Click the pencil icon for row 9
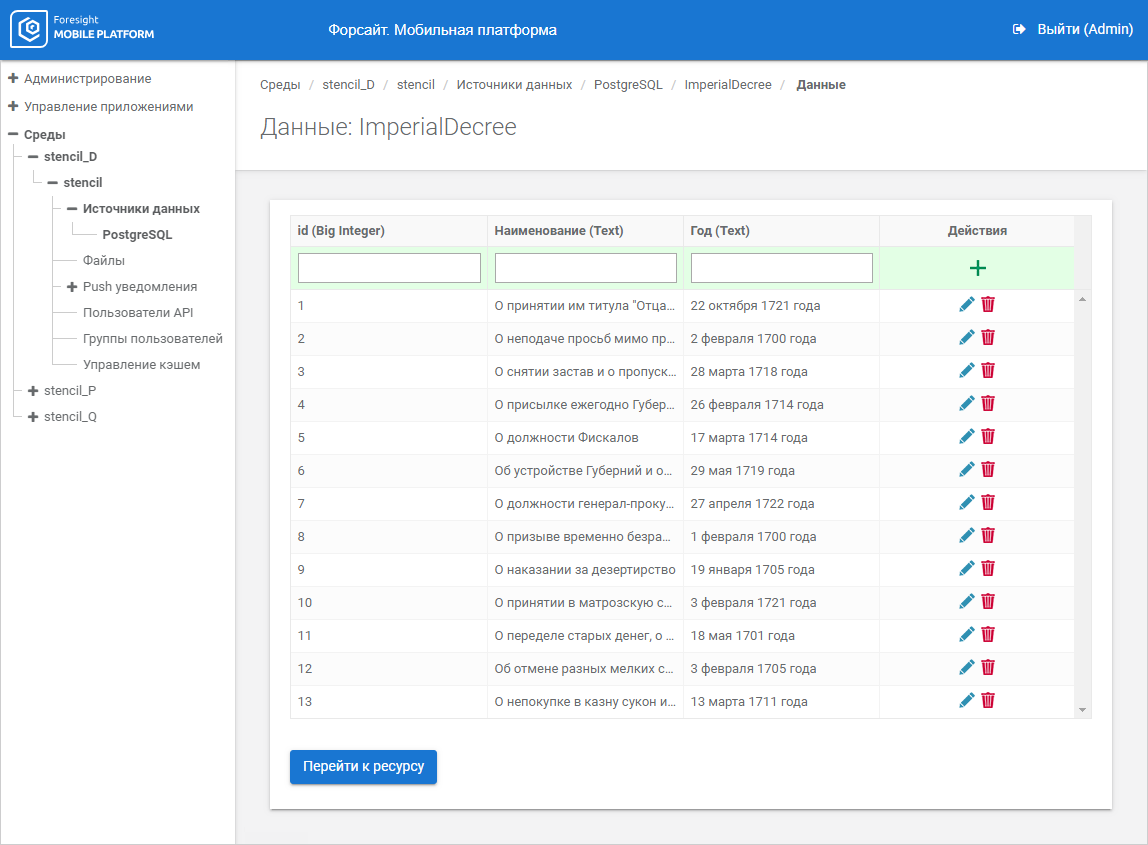The width and height of the screenshot is (1148, 845). [967, 569]
